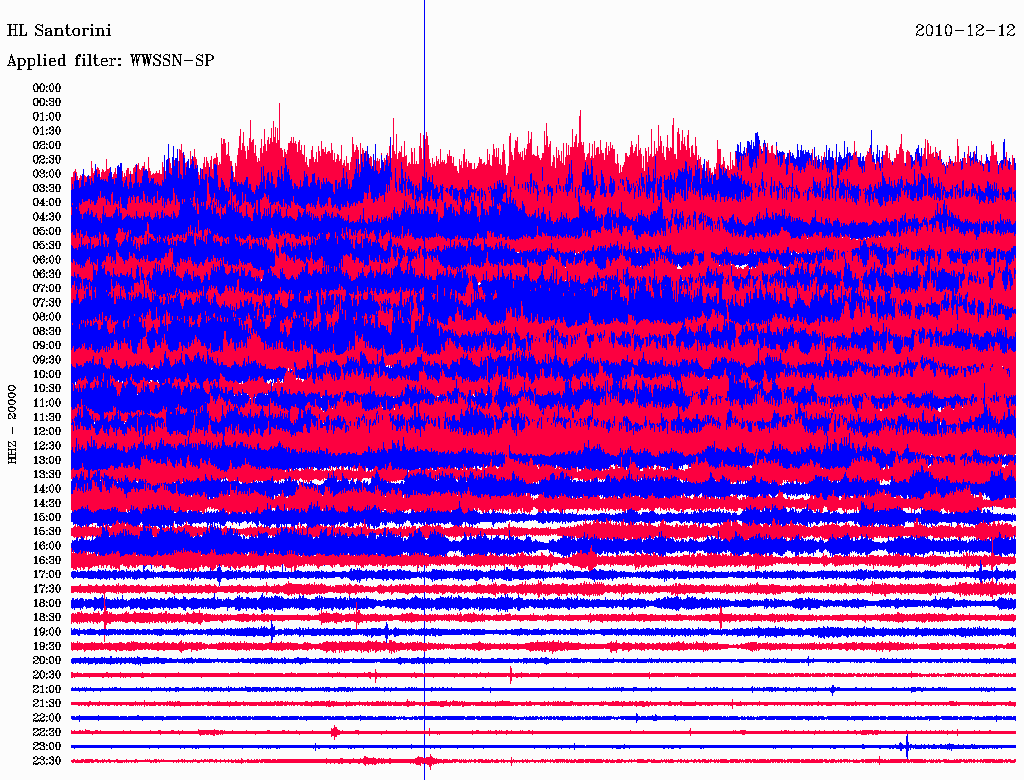The height and width of the screenshot is (780, 1024).
Task: Click the 14:00 time label
Action: pyautogui.click(x=47, y=489)
